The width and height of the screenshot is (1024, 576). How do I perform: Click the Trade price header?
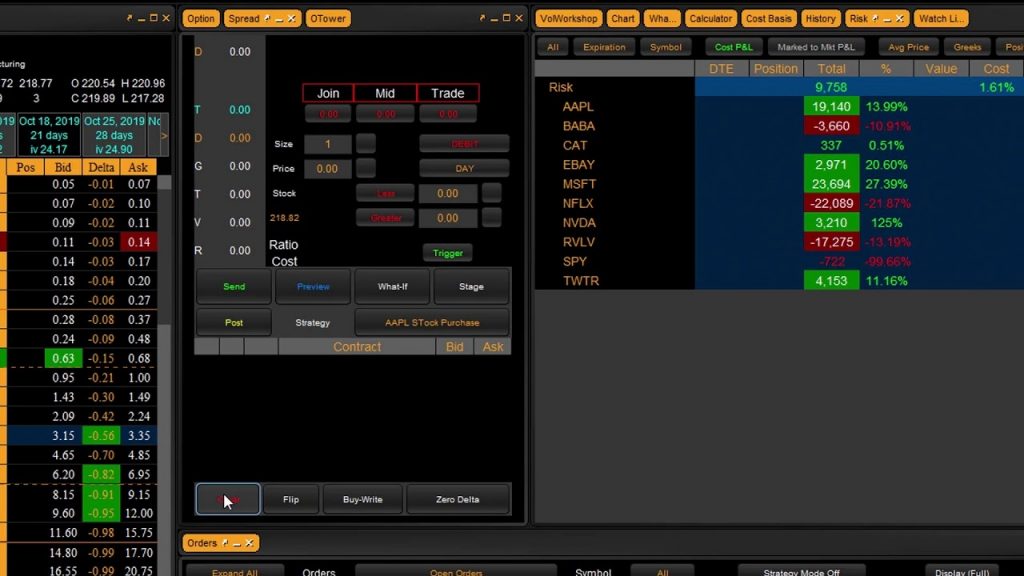(447, 93)
